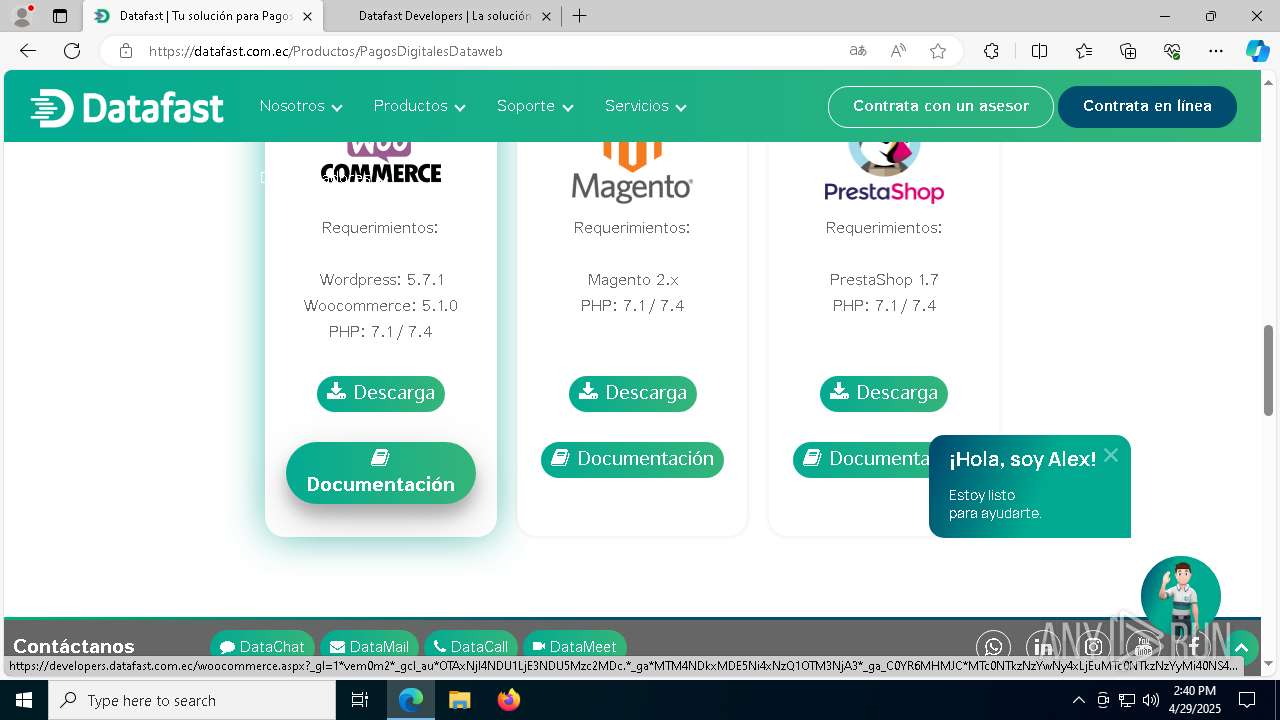Screen dimensions: 1280x720
Task: Download the PrestaShop plugin
Action: coord(884,393)
